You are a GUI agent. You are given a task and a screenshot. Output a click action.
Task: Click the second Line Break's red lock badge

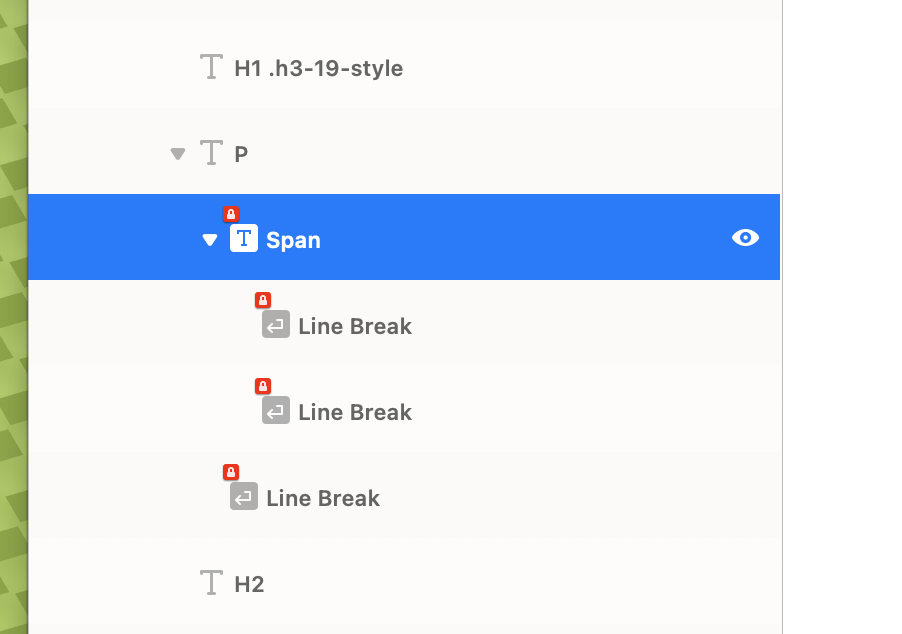(263, 386)
